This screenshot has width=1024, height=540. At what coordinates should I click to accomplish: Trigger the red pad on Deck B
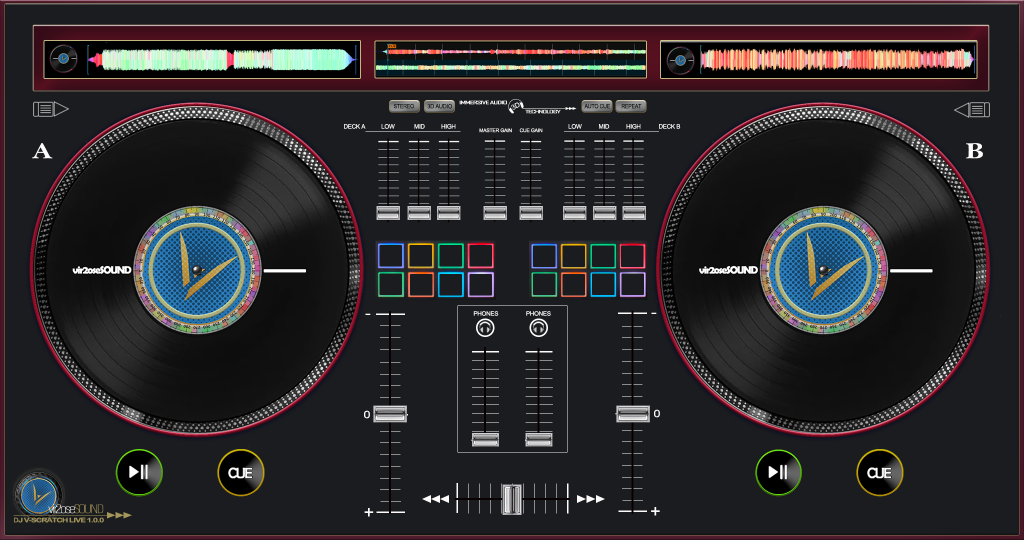pyautogui.click(x=632, y=256)
